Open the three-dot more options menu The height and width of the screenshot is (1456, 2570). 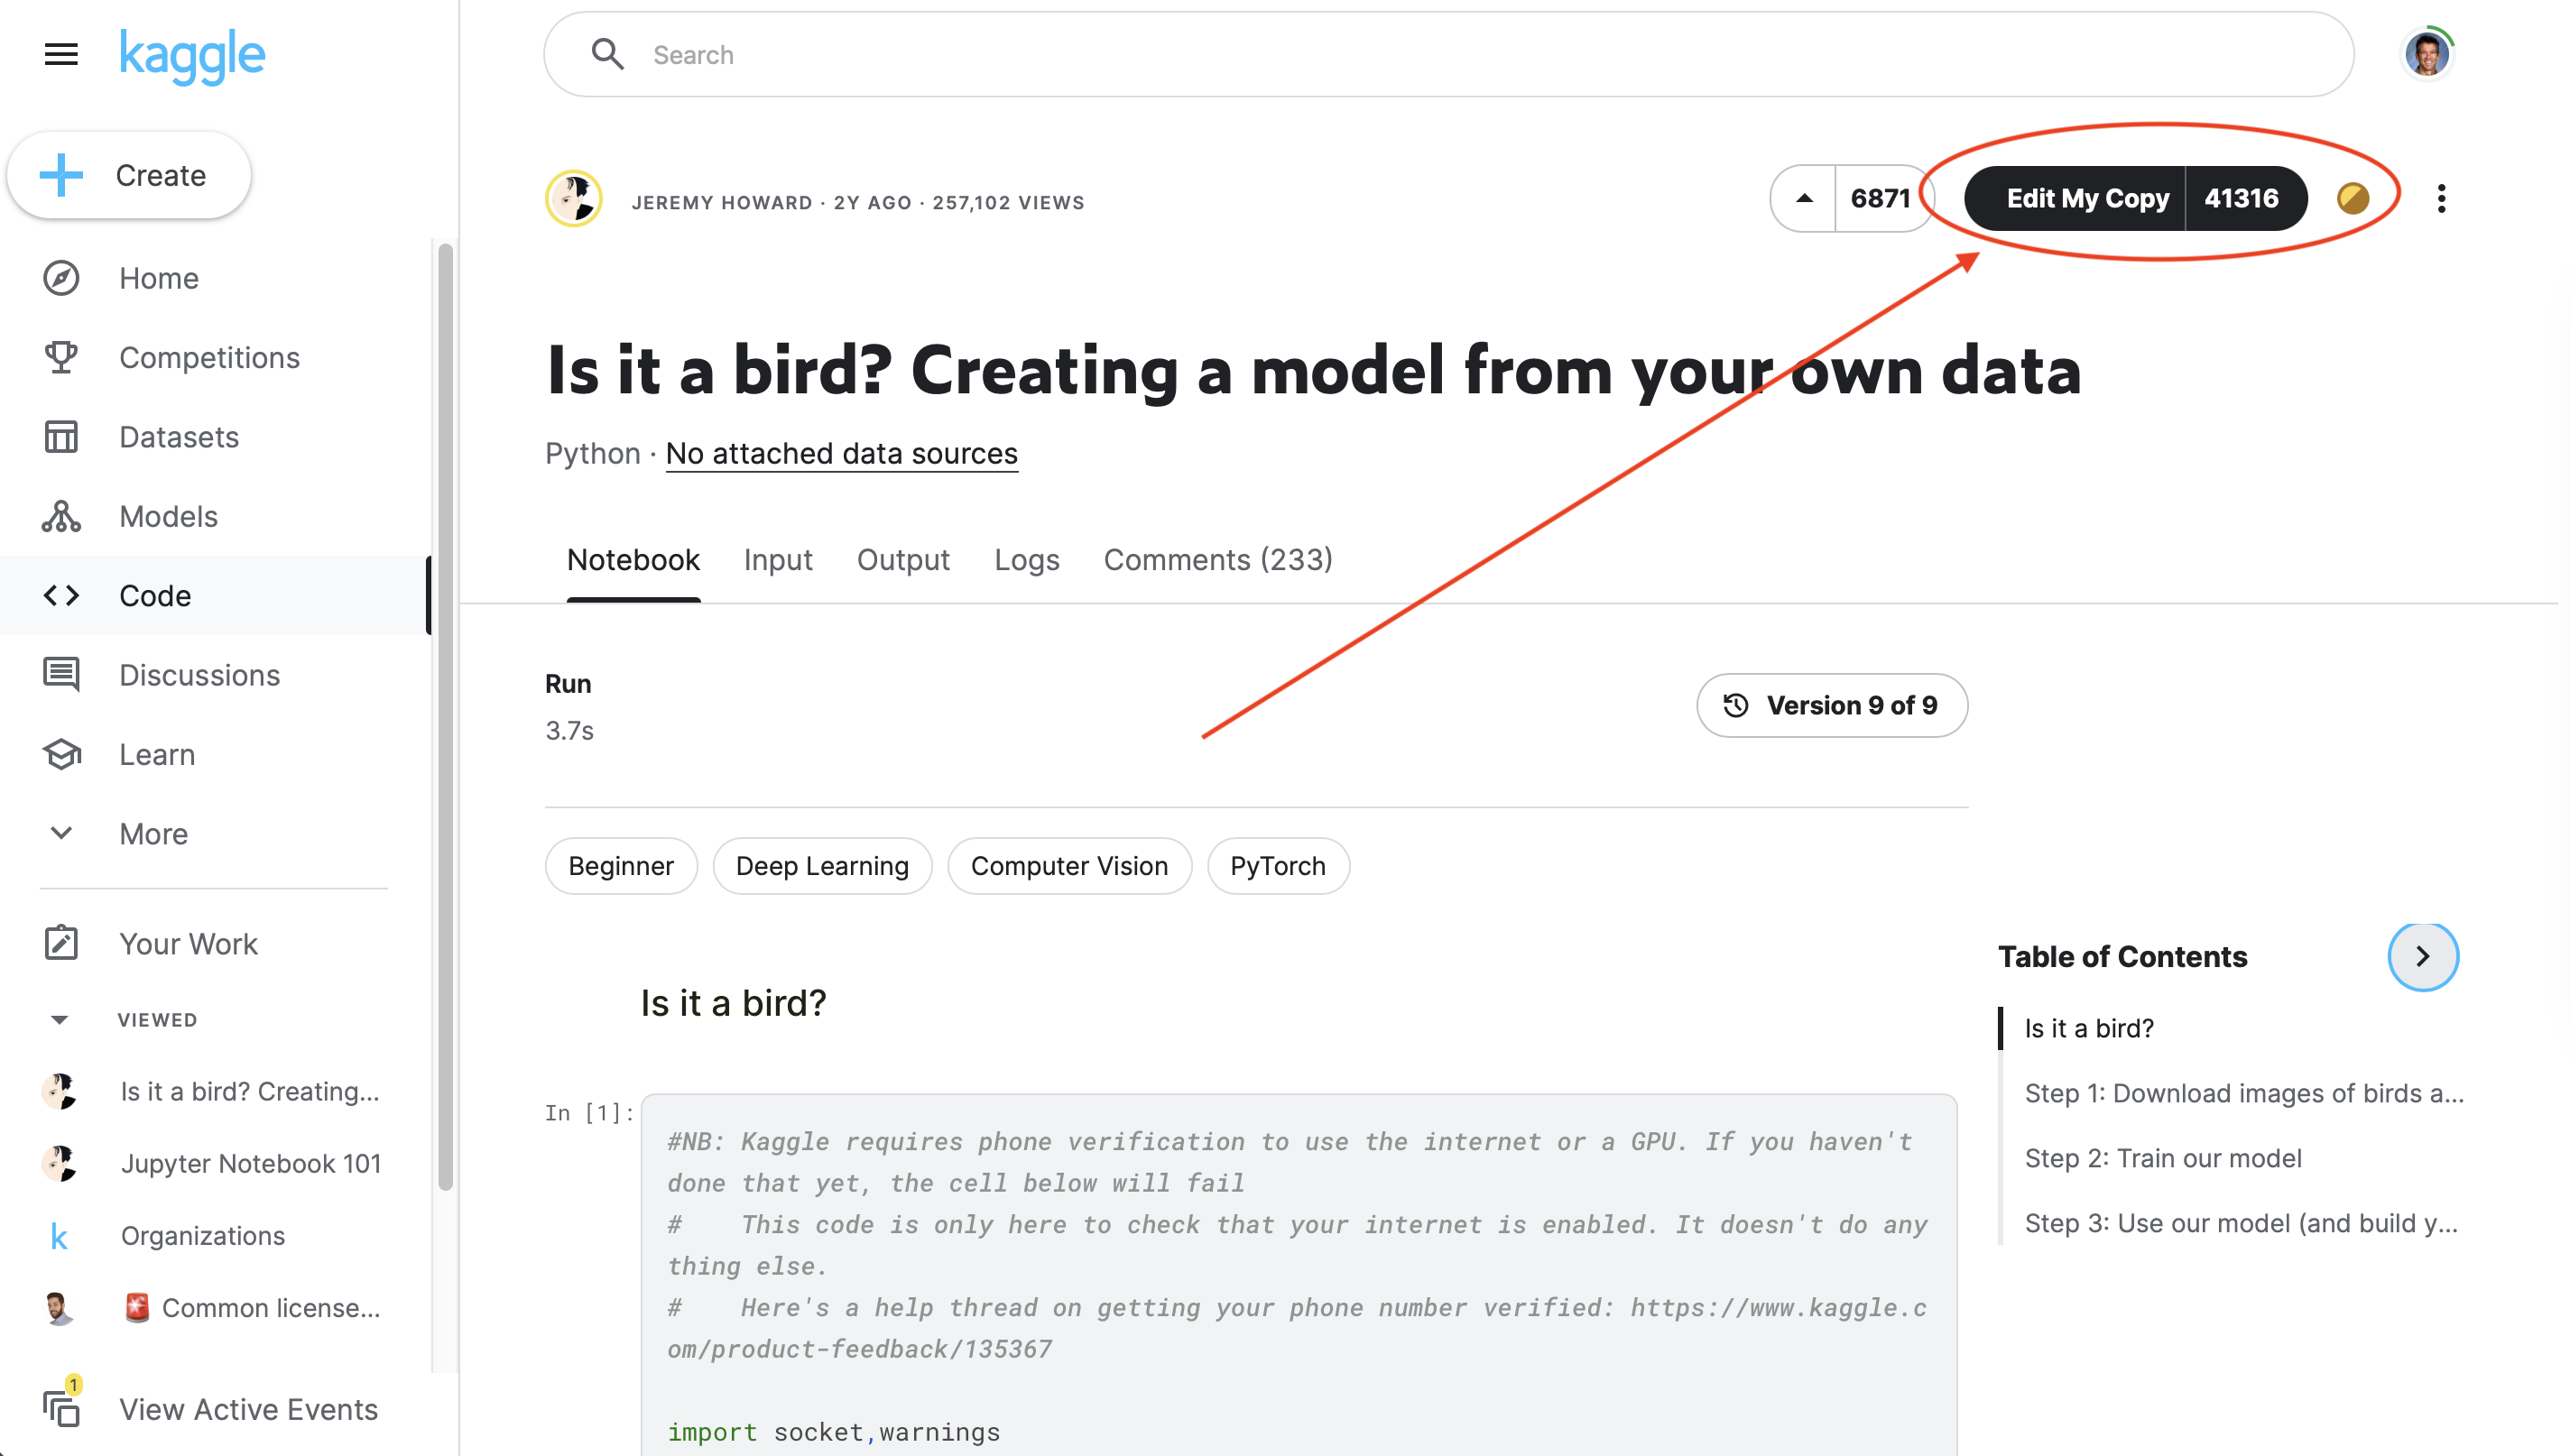(x=2441, y=199)
